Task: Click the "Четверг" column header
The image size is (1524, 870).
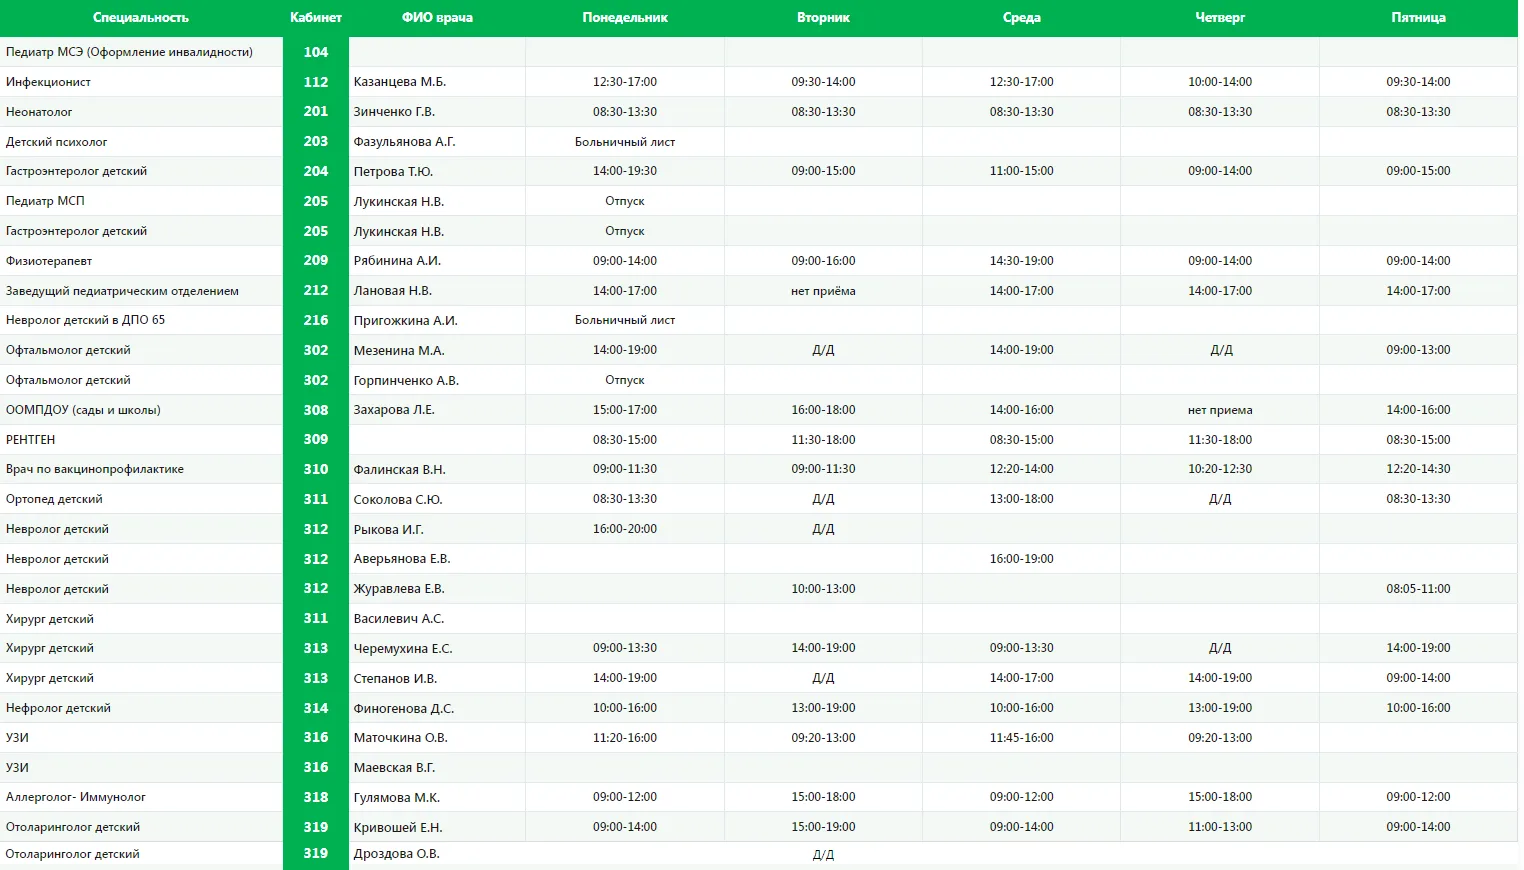Action: click(x=1220, y=18)
